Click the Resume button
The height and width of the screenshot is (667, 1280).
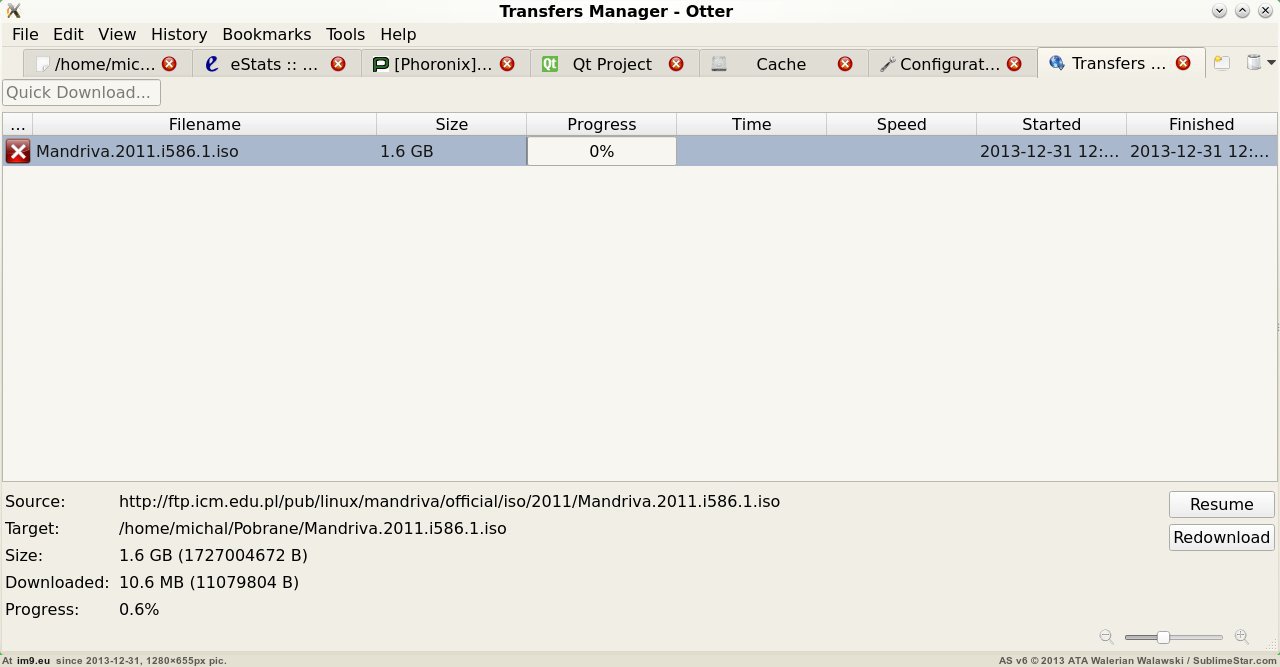point(1221,504)
